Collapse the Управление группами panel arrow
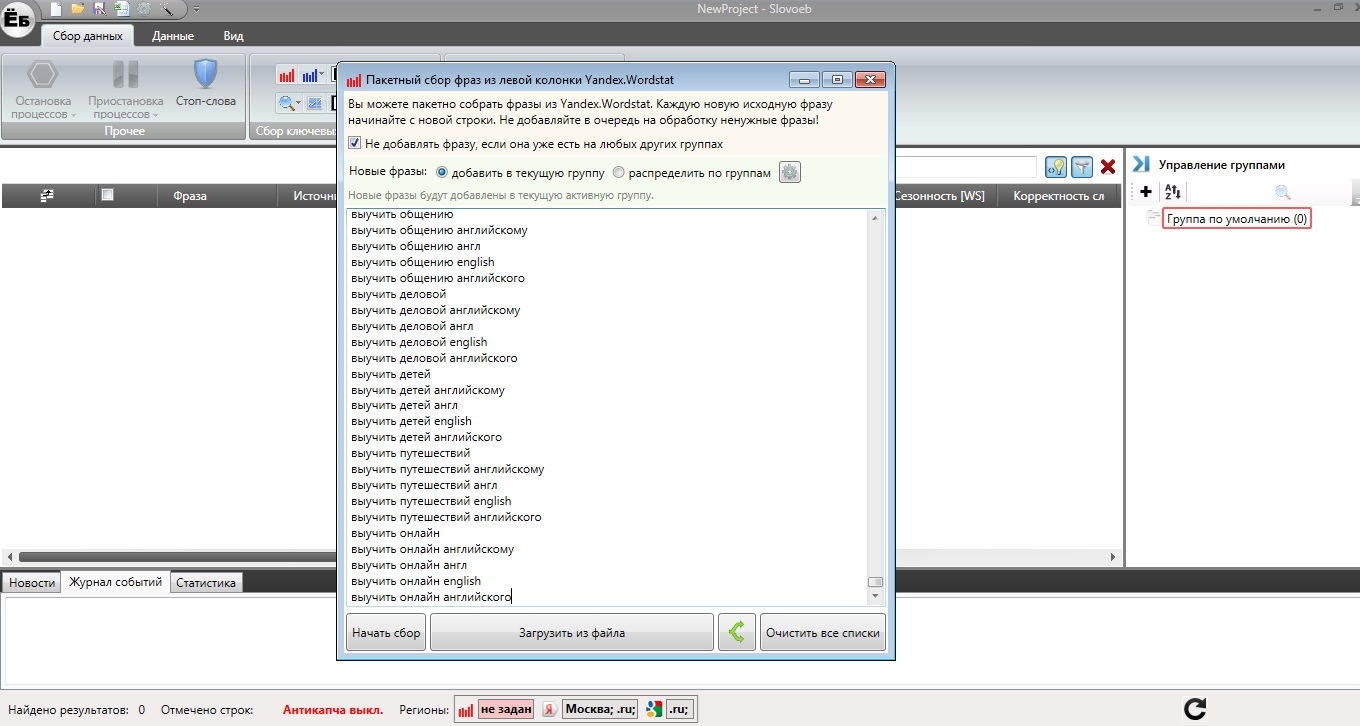The height and width of the screenshot is (726, 1360). (x=1141, y=164)
